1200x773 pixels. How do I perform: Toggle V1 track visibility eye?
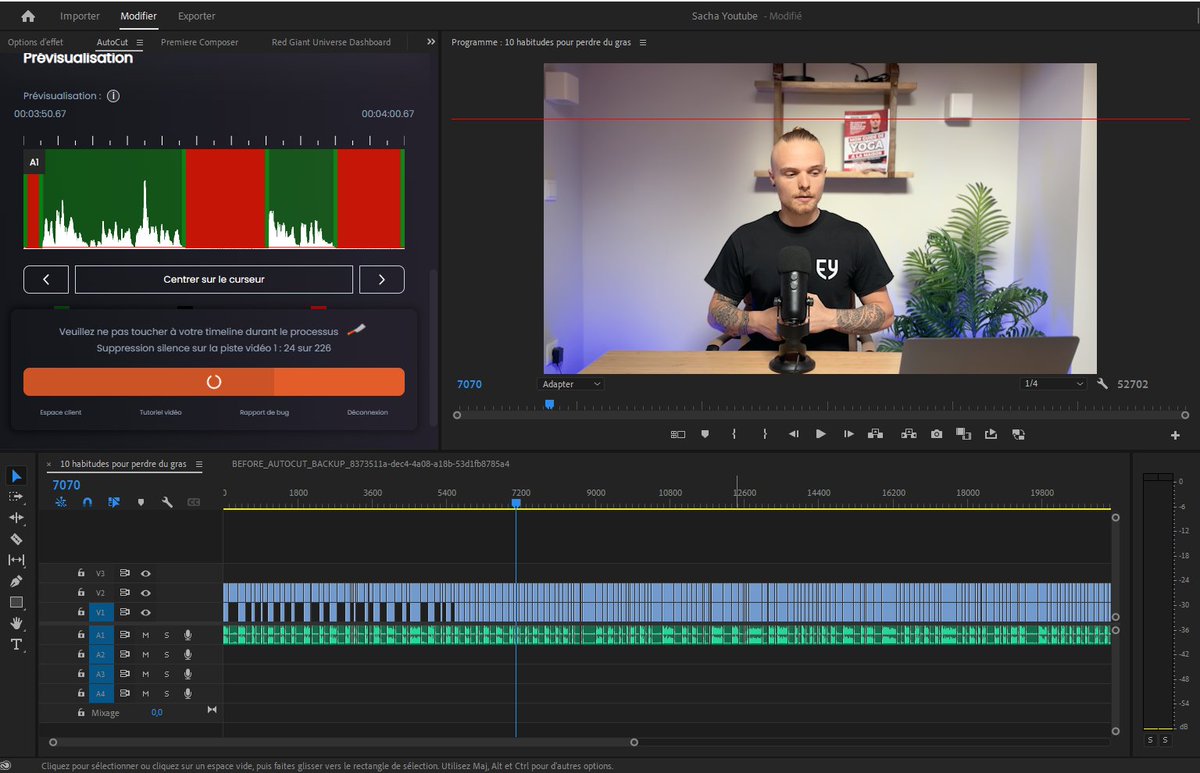146,612
